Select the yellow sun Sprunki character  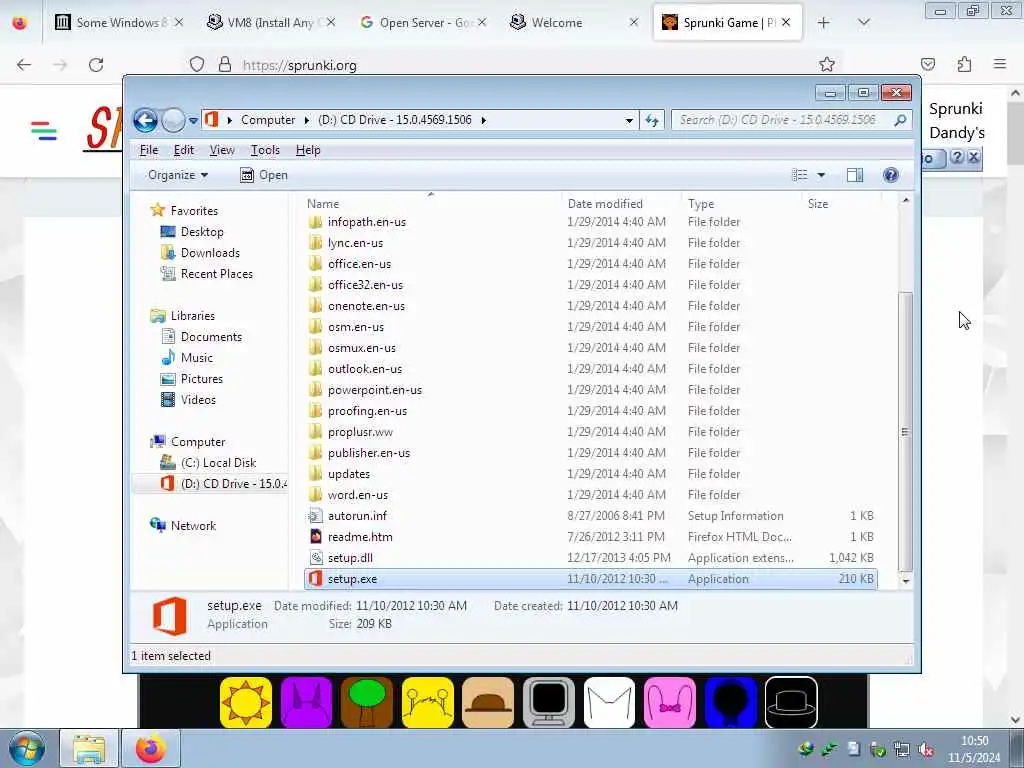click(x=246, y=703)
